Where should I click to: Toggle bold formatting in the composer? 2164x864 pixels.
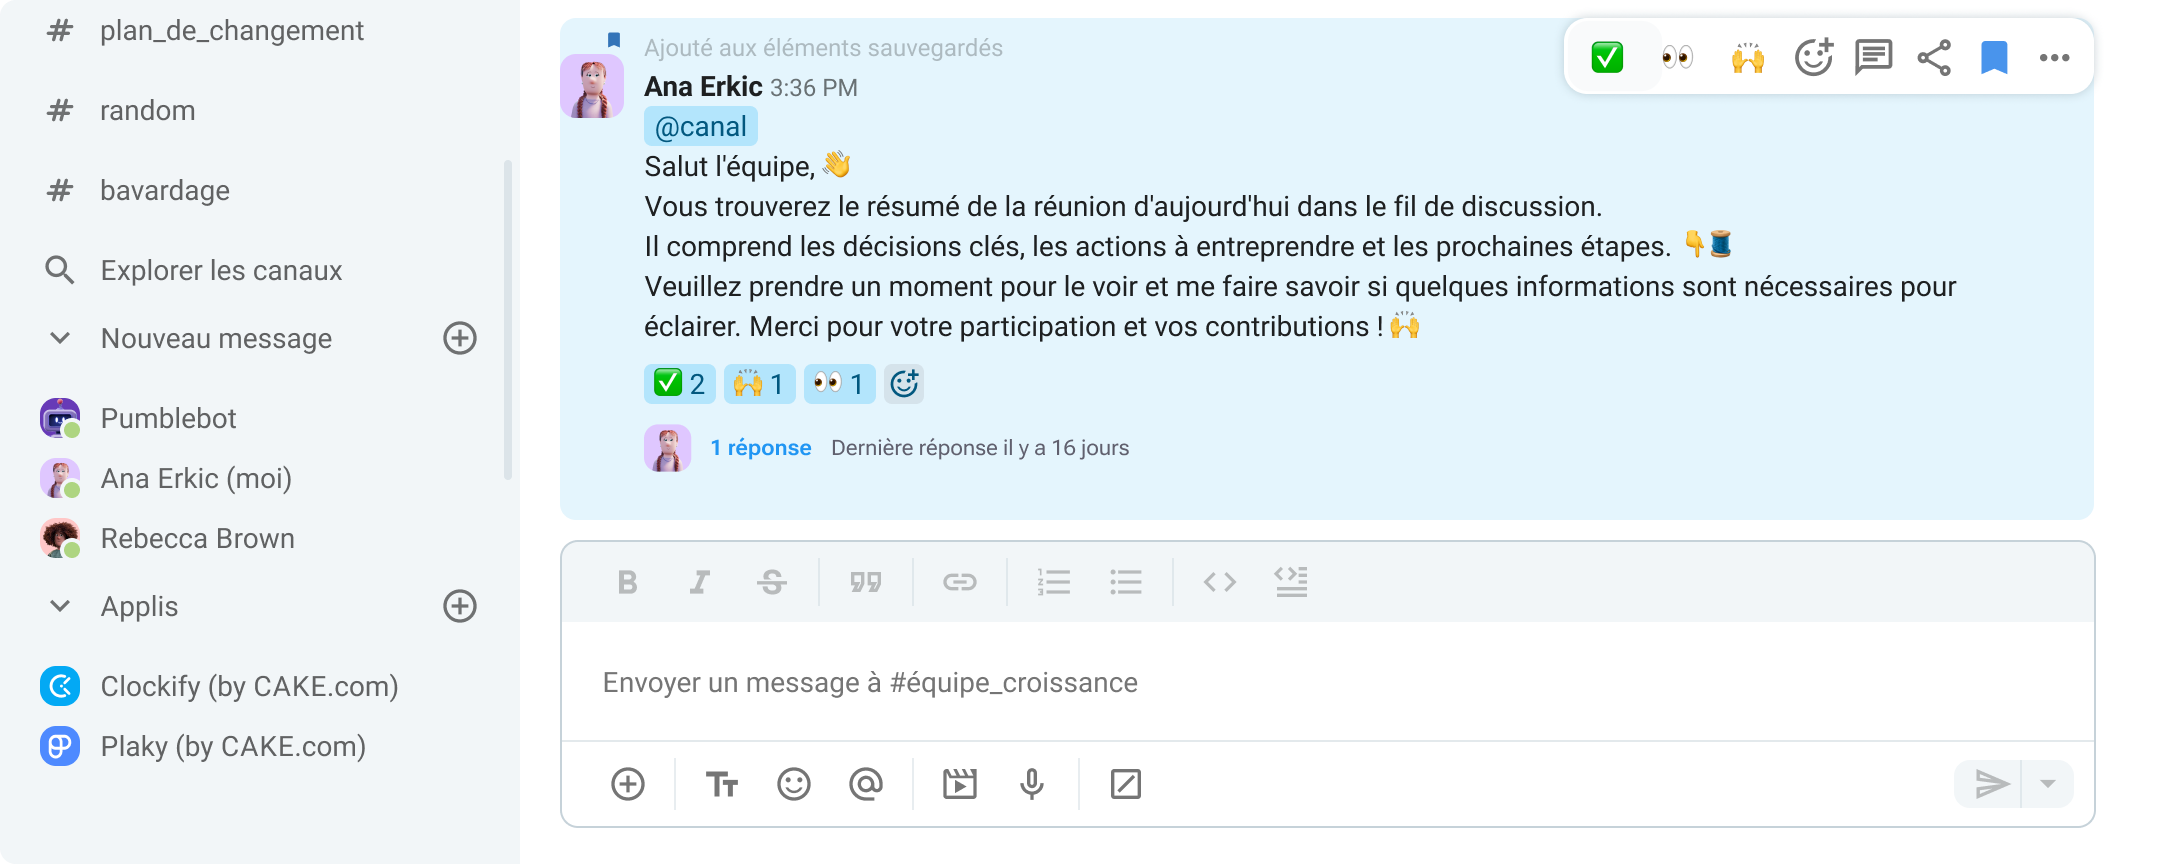pos(627,582)
